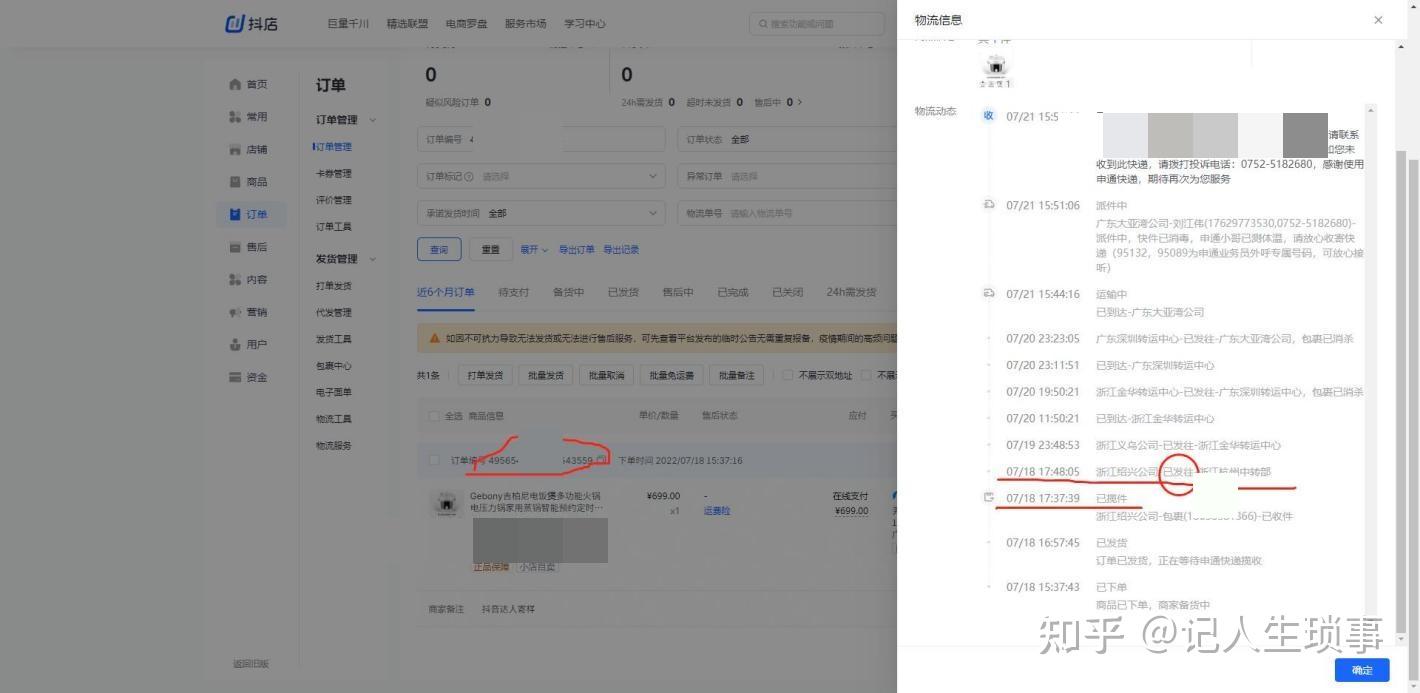Open 用户 in the left sidebar

(248, 344)
